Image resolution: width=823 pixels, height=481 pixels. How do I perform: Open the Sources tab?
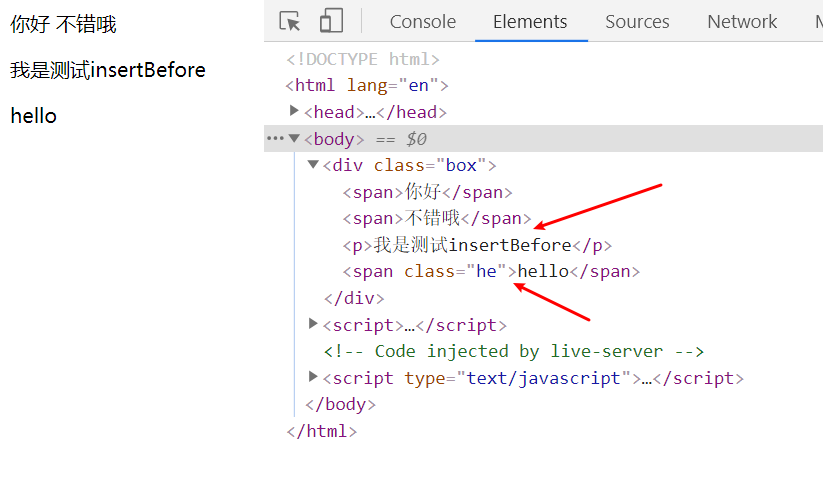[637, 21]
